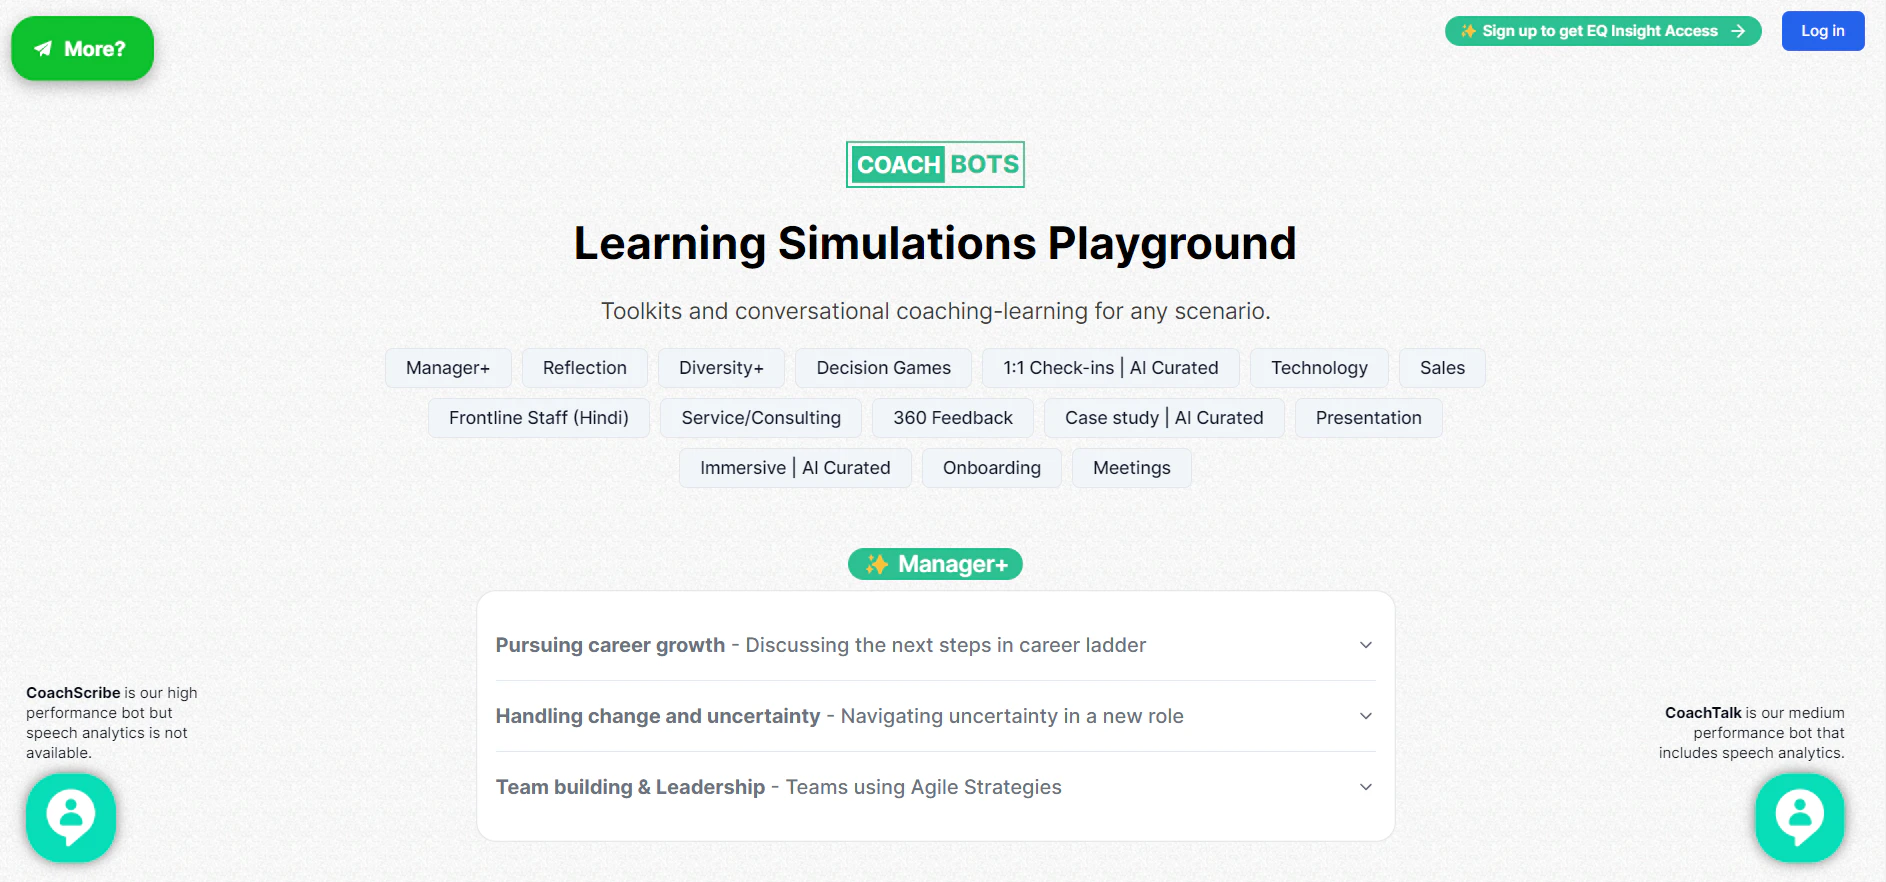Expand Team building & Leadership chevron
1886x882 pixels.
click(1366, 787)
